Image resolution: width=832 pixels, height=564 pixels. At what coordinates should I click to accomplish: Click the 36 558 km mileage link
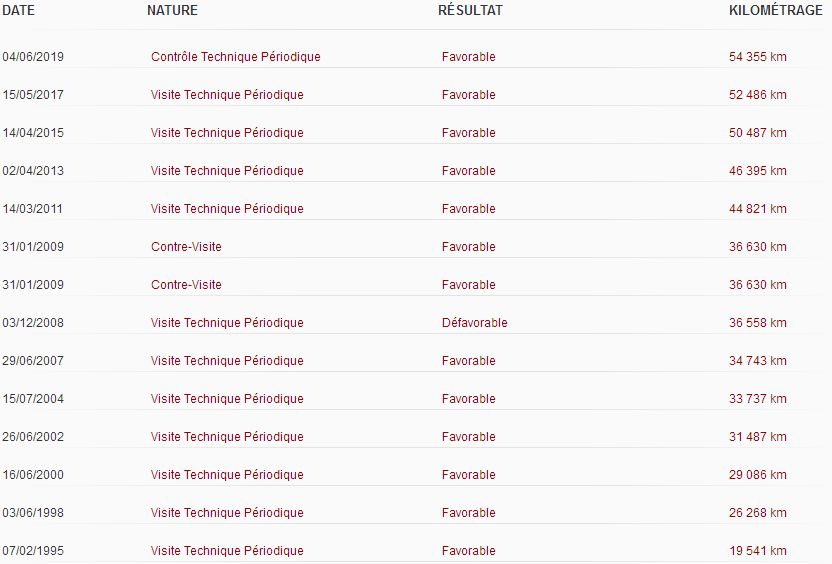tap(757, 323)
